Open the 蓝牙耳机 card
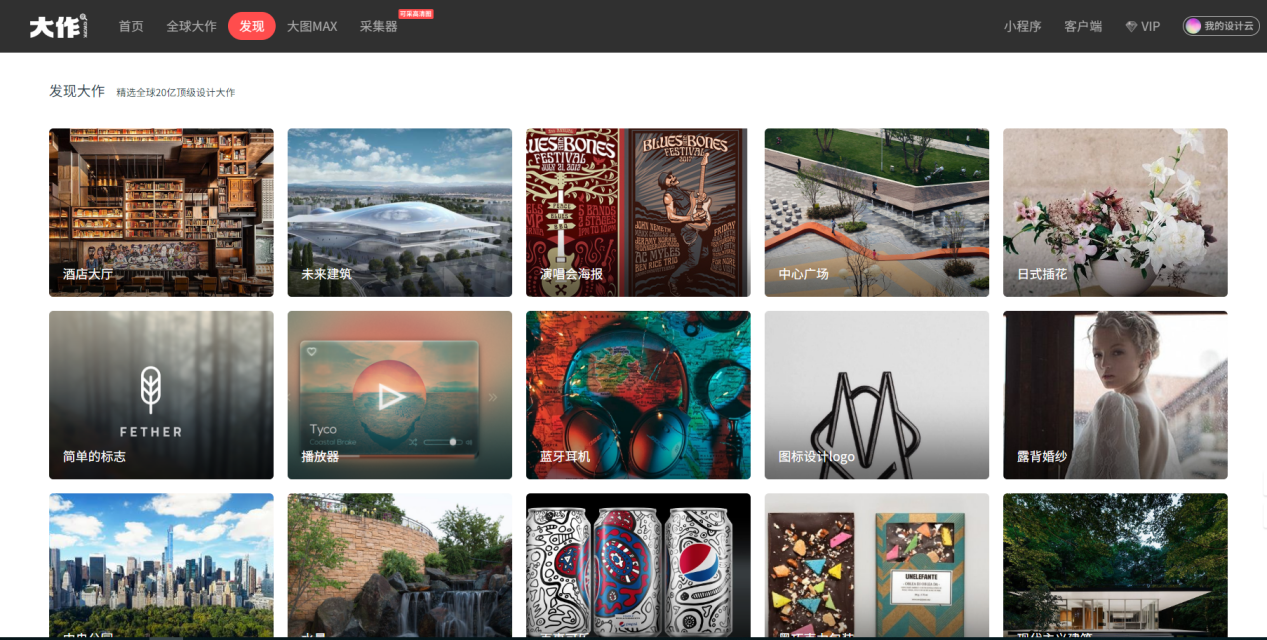The height and width of the screenshot is (640, 1267). (x=638, y=395)
